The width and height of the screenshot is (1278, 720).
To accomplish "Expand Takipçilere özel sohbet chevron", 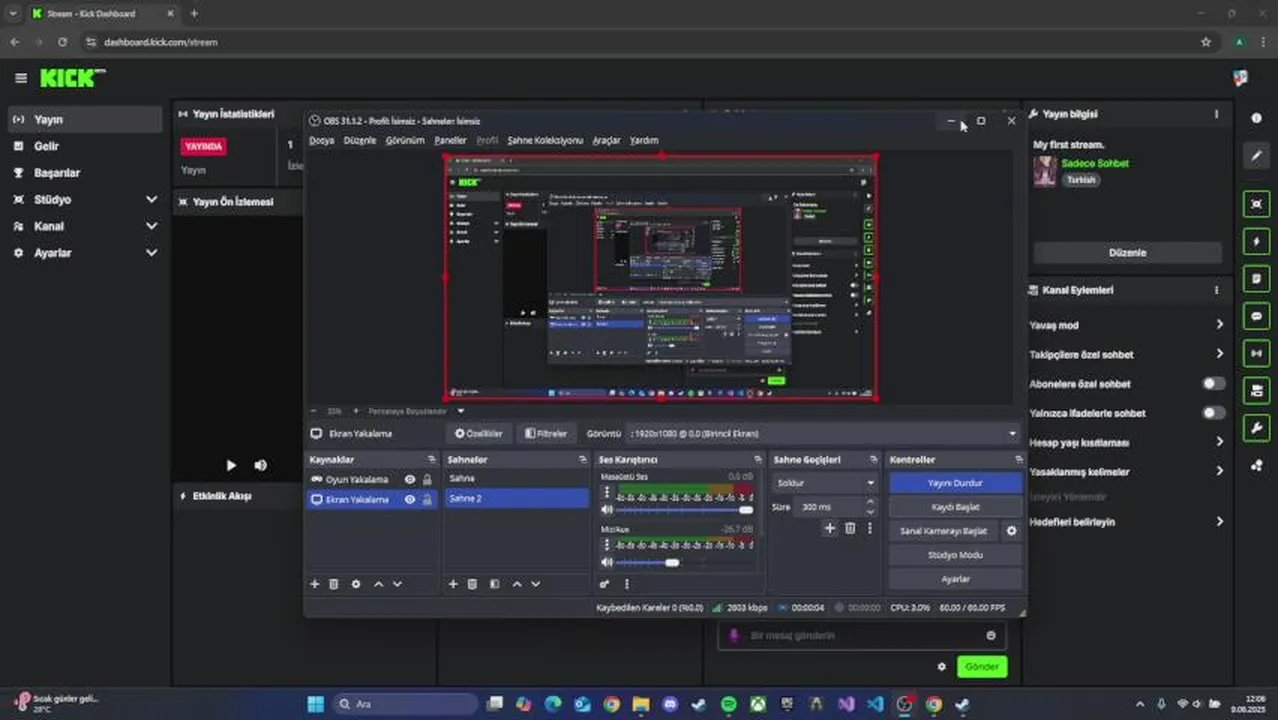I will point(1219,353).
